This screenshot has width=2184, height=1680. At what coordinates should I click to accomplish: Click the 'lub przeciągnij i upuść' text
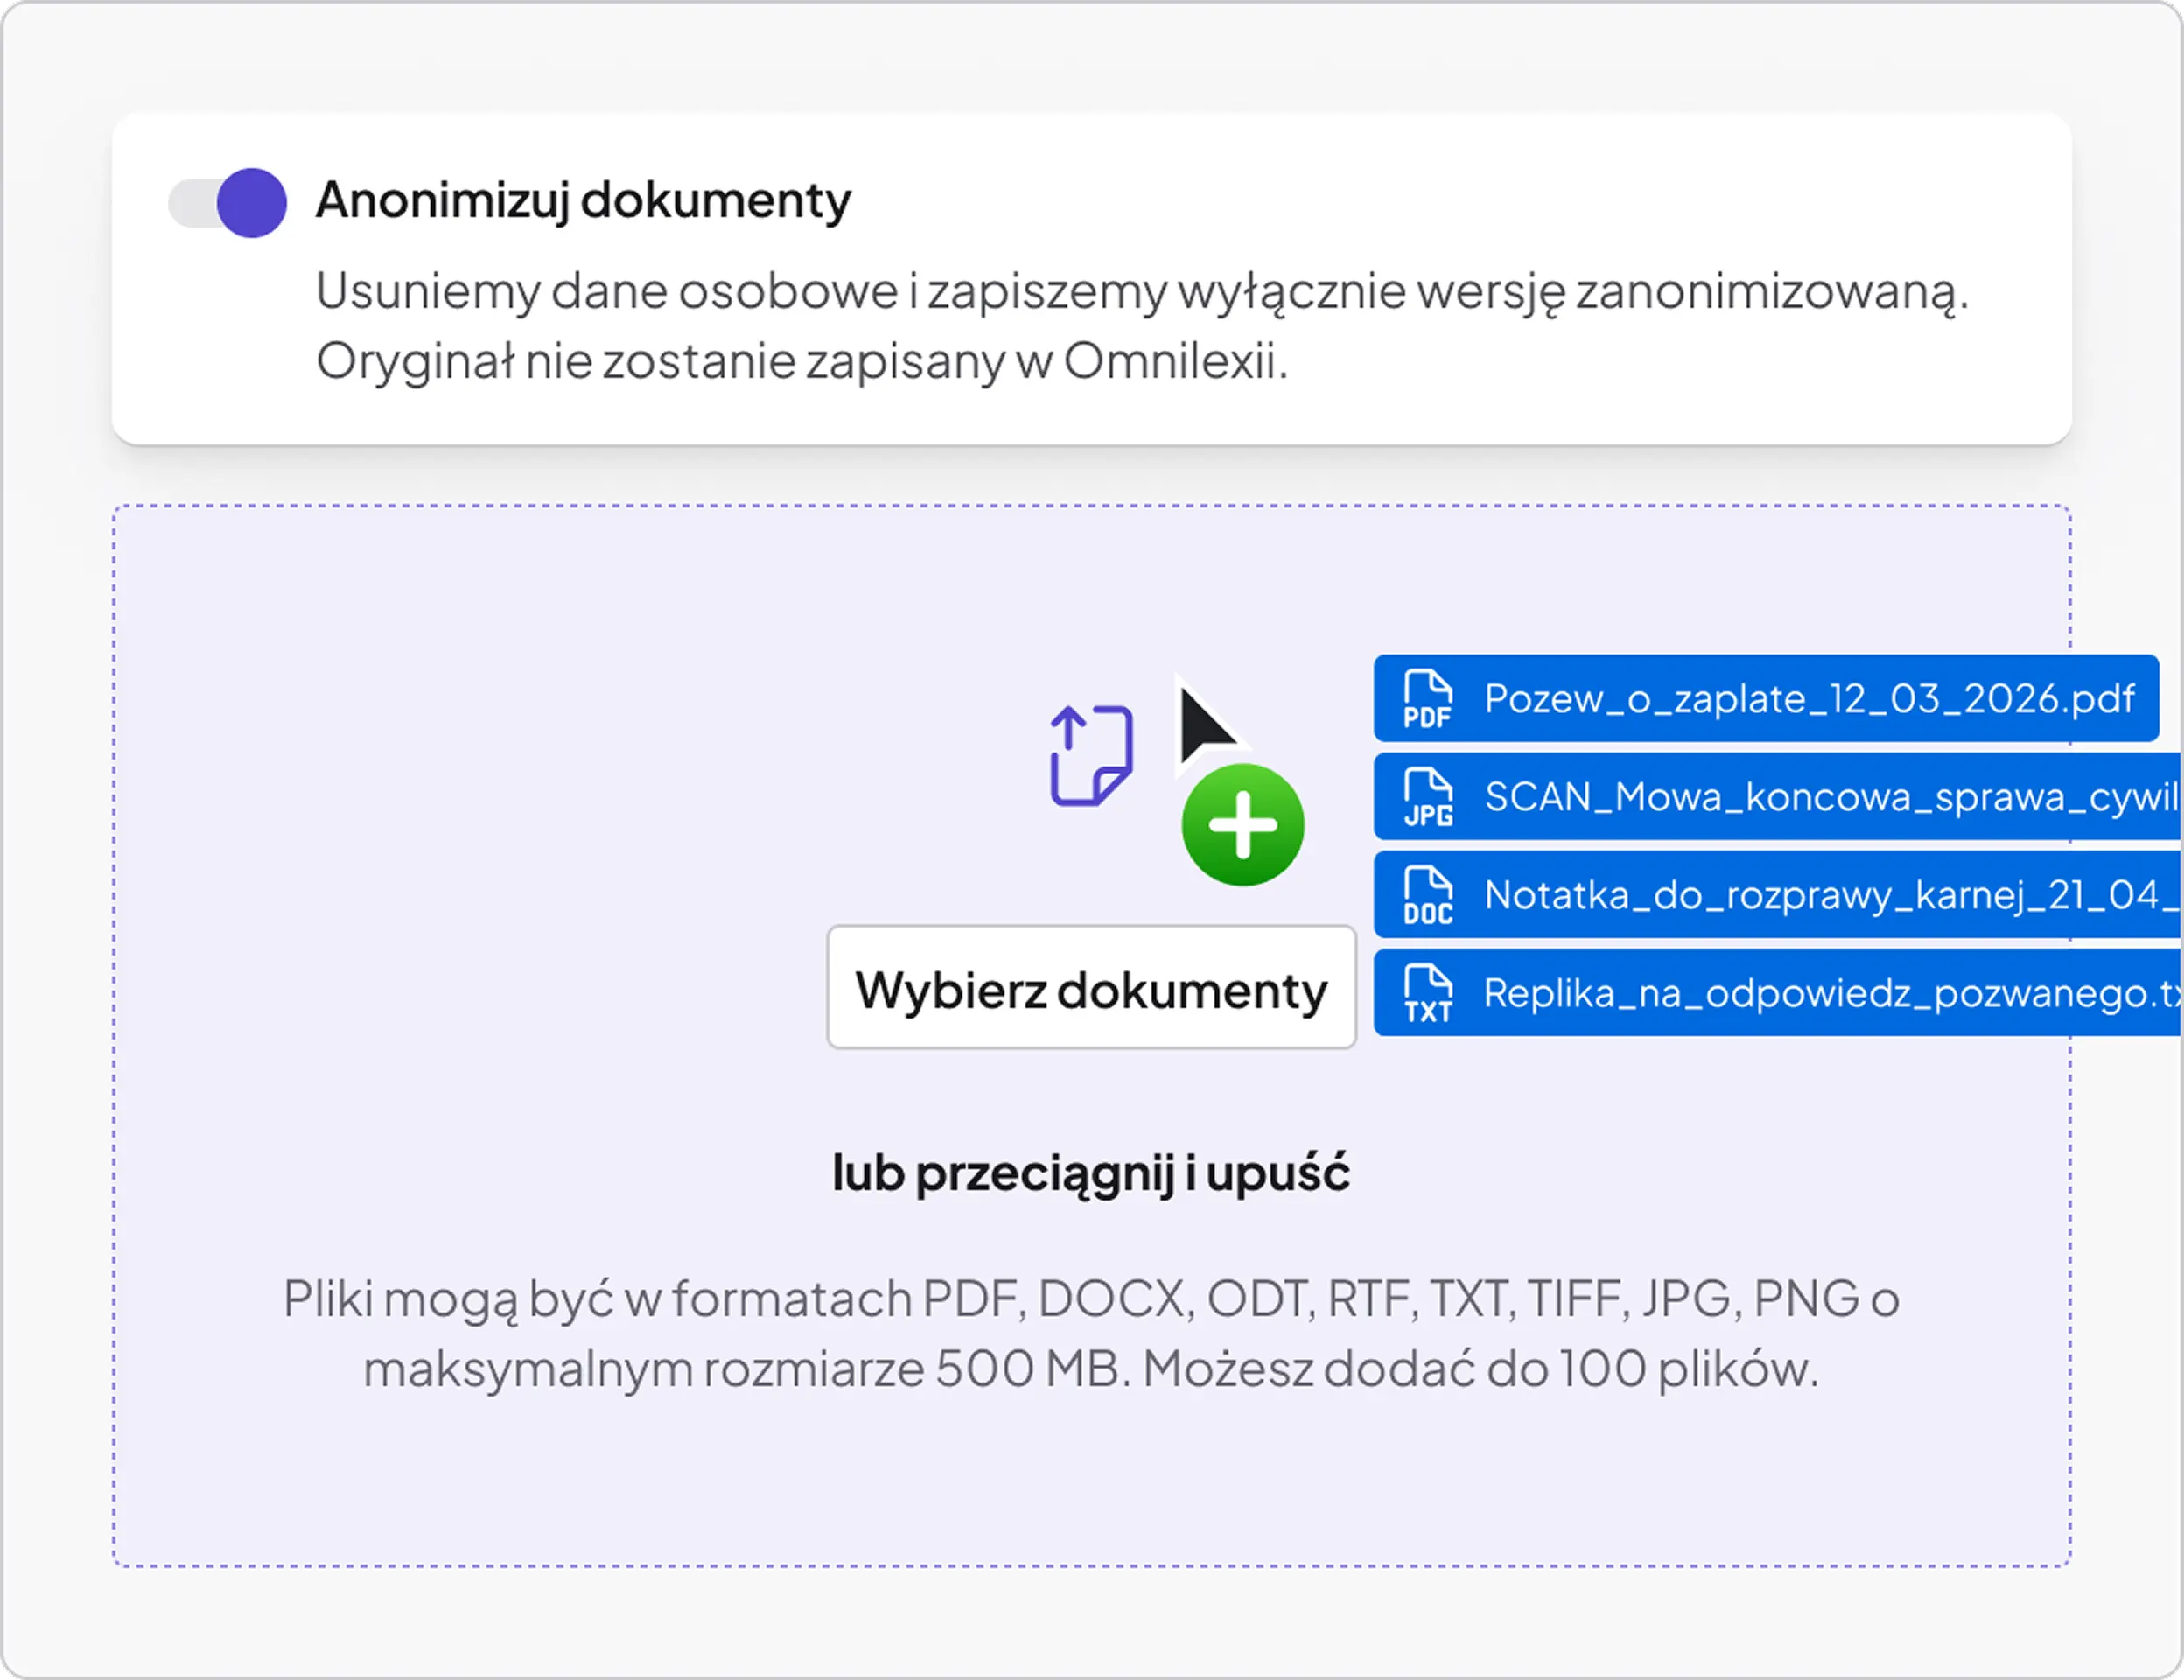coord(1091,1172)
